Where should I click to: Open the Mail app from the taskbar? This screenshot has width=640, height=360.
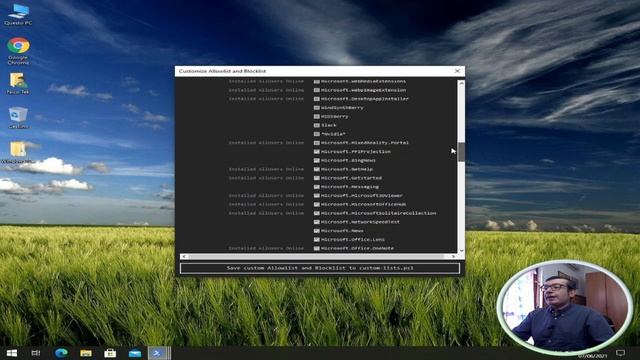click(x=135, y=353)
